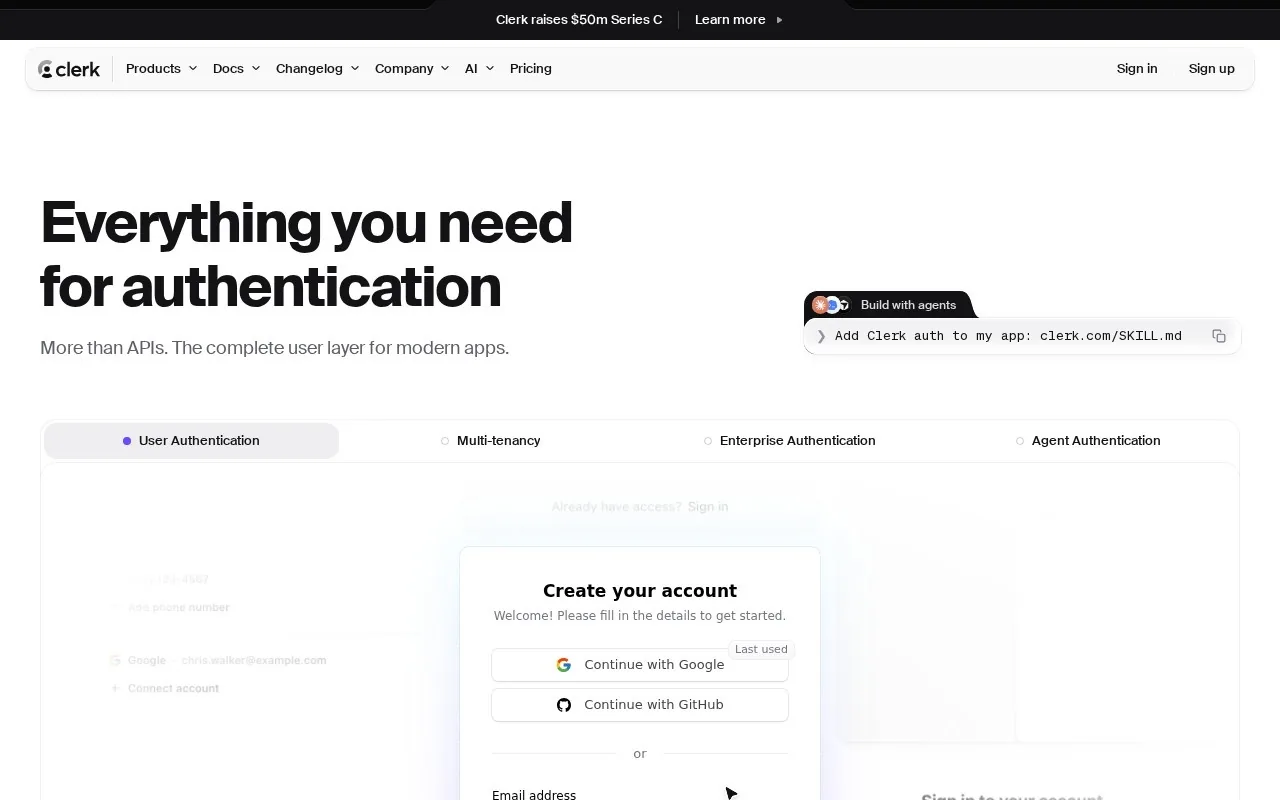Image resolution: width=1280 pixels, height=800 pixels.
Task: Switch to the Multi-tenancy tab
Action: click(491, 441)
